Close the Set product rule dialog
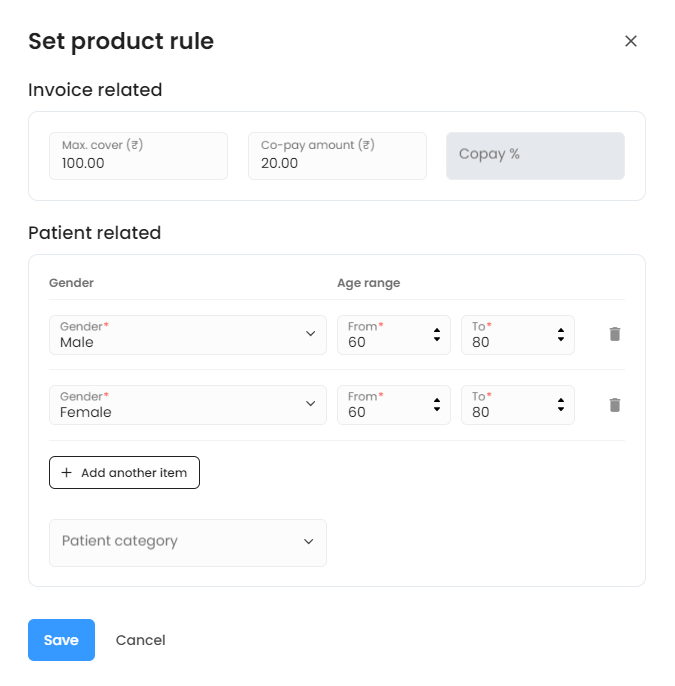This screenshot has width=675, height=686. (631, 41)
